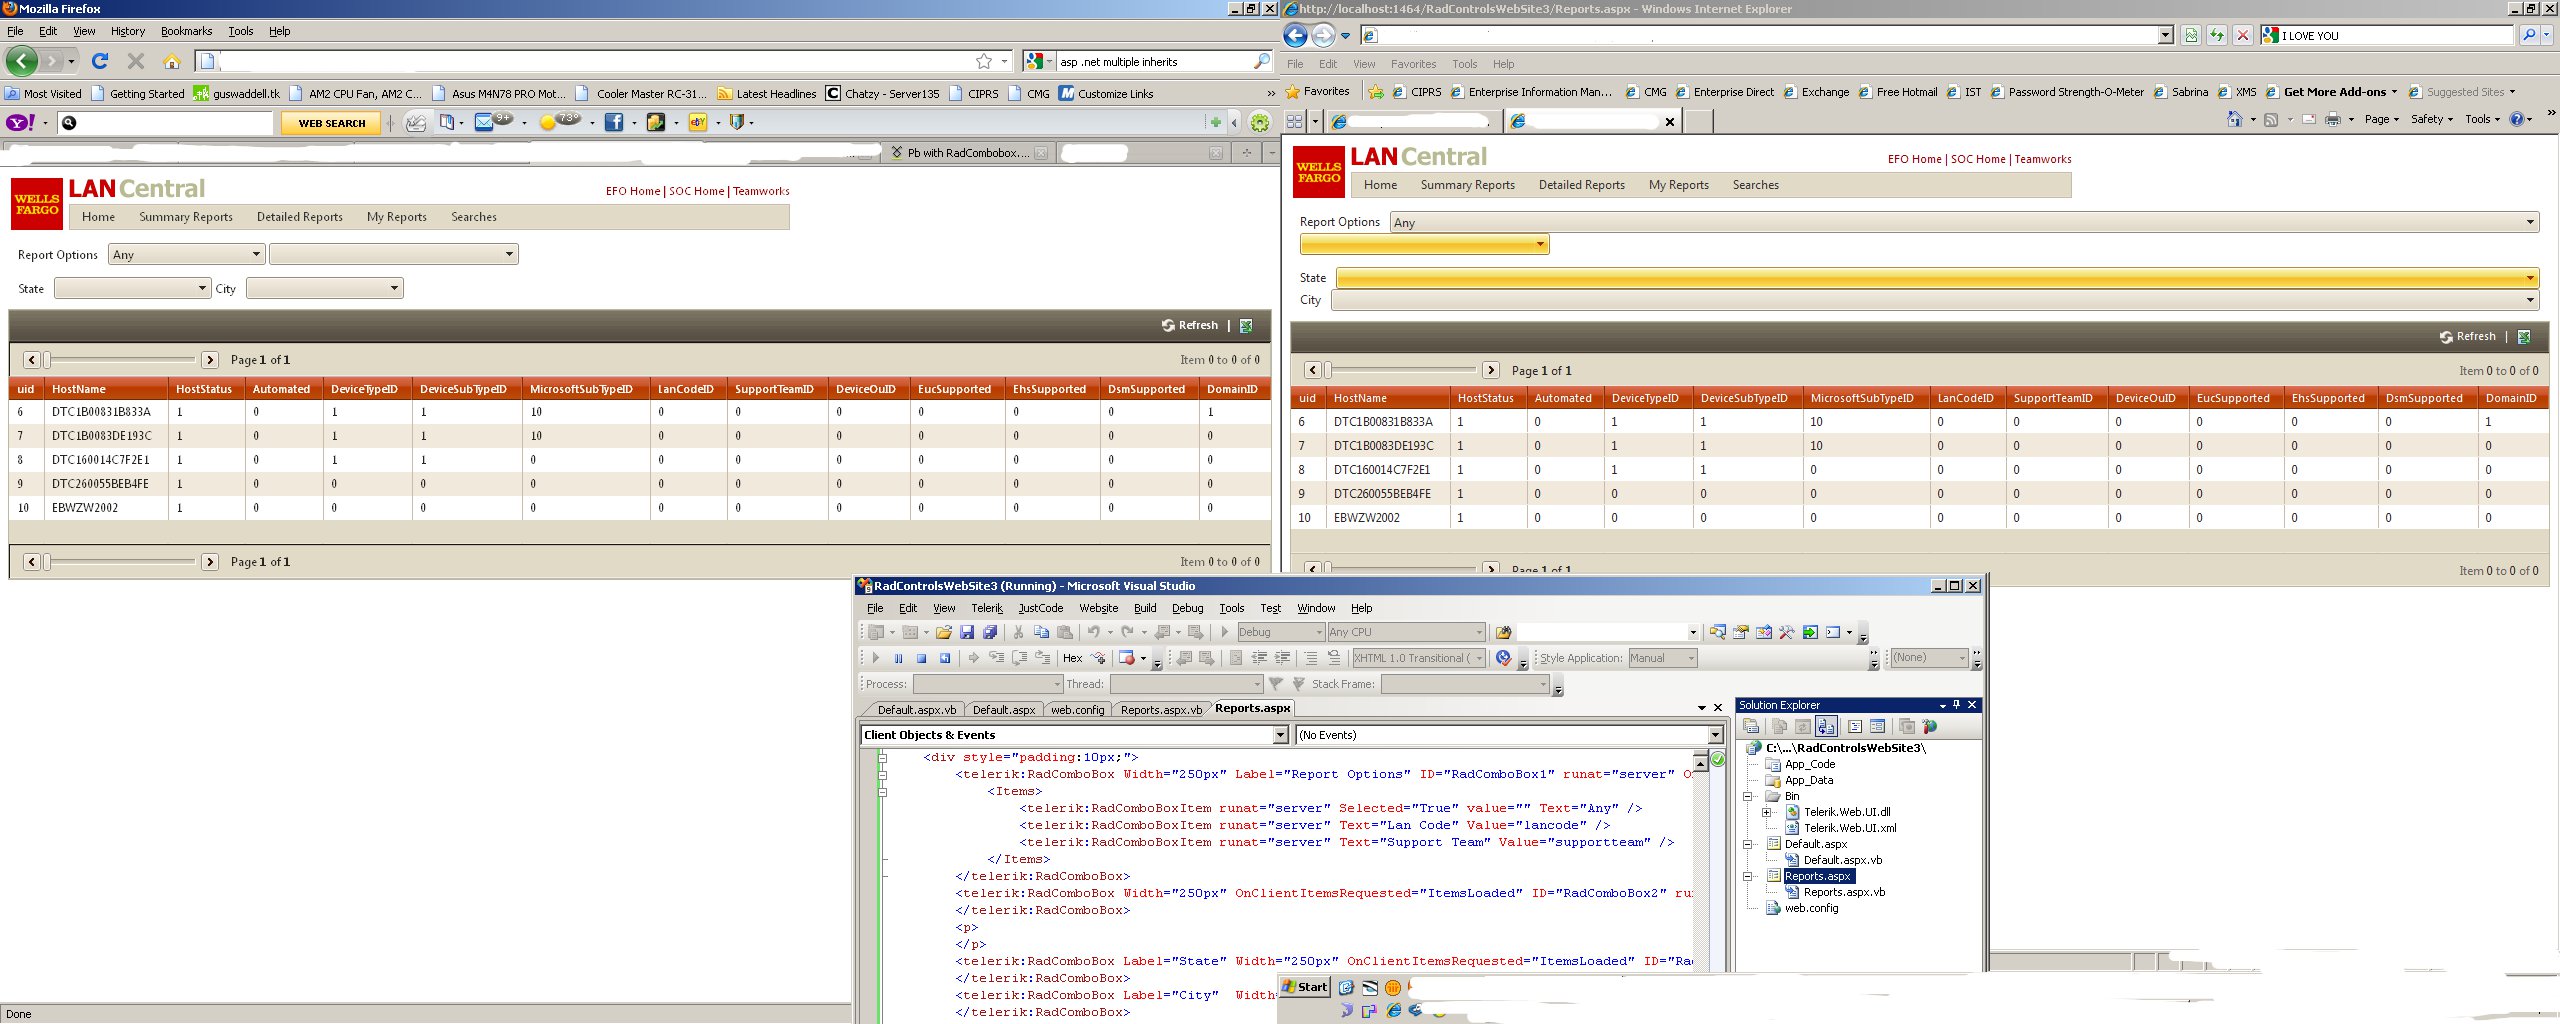Screen dimensions: 2560x1024
Task: Expand Telerik.Web.UI.dll in Solution Explorer
Action: point(1767,812)
